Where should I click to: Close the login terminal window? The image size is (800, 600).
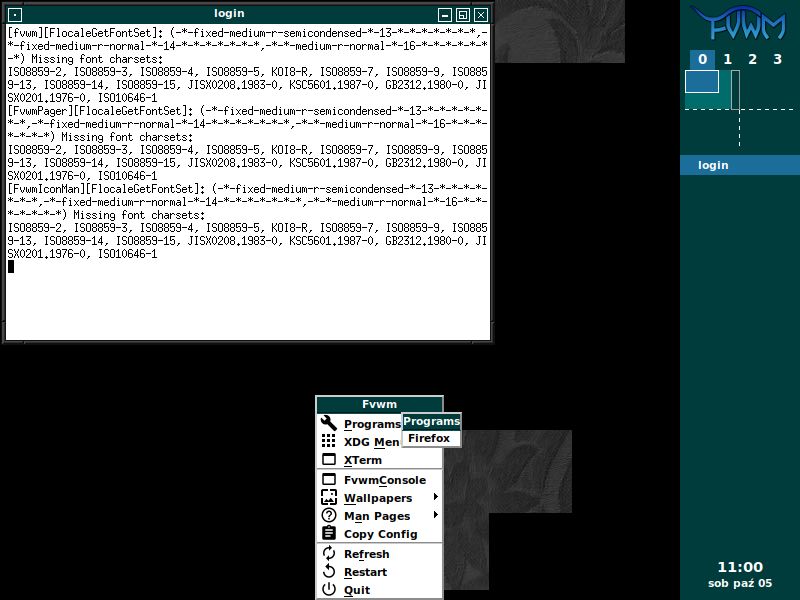[x=481, y=15]
